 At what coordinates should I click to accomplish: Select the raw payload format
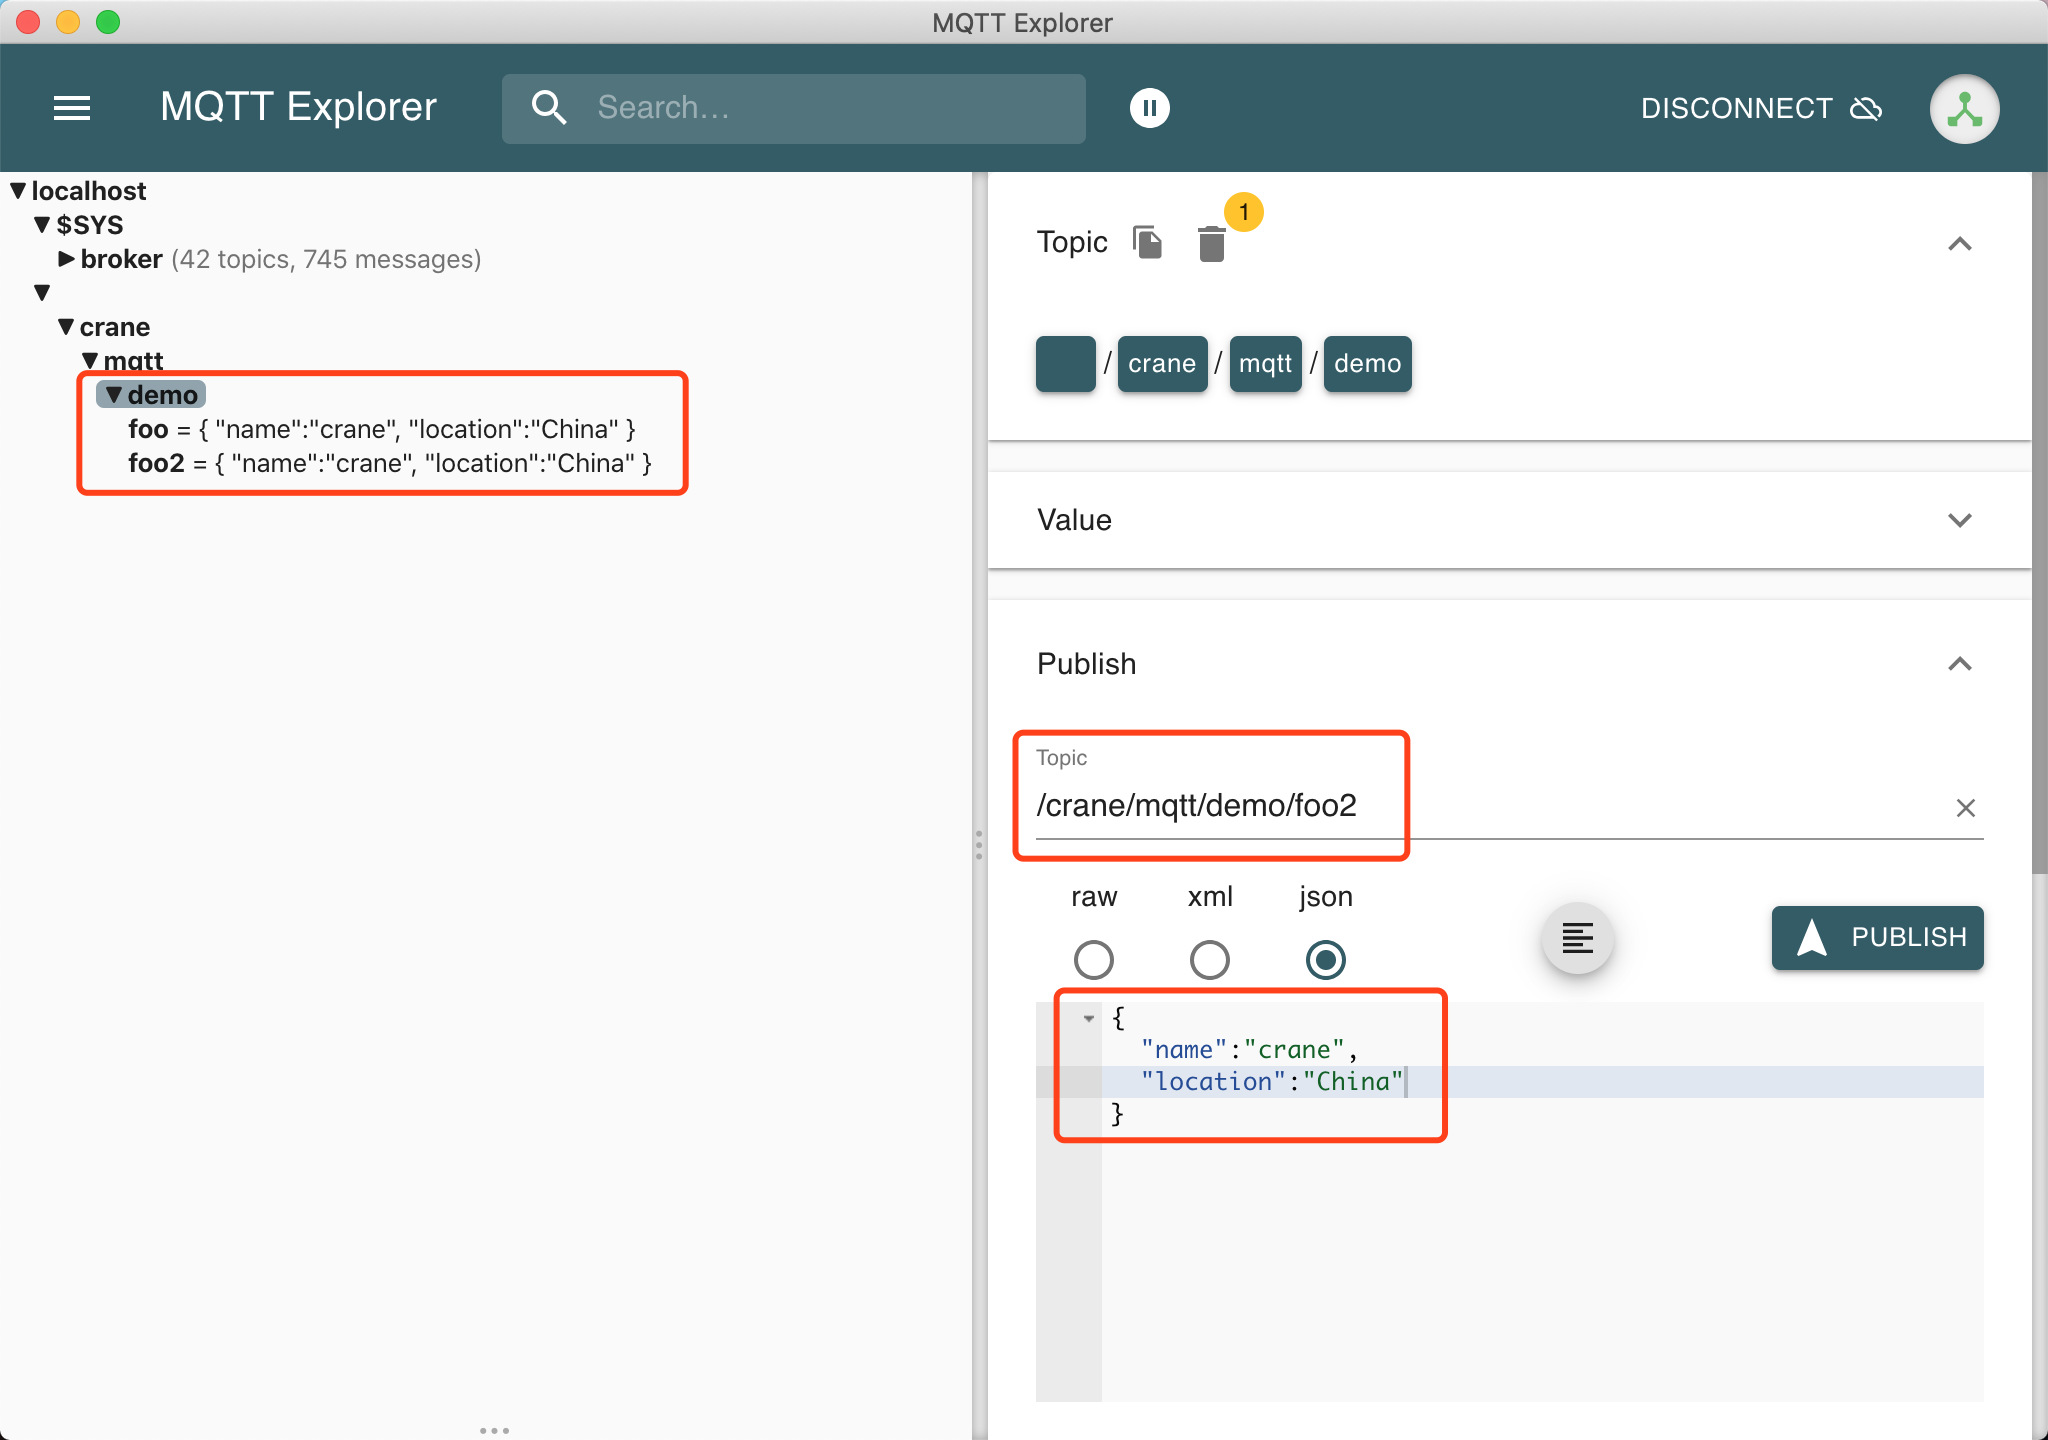pyautogui.click(x=1093, y=960)
